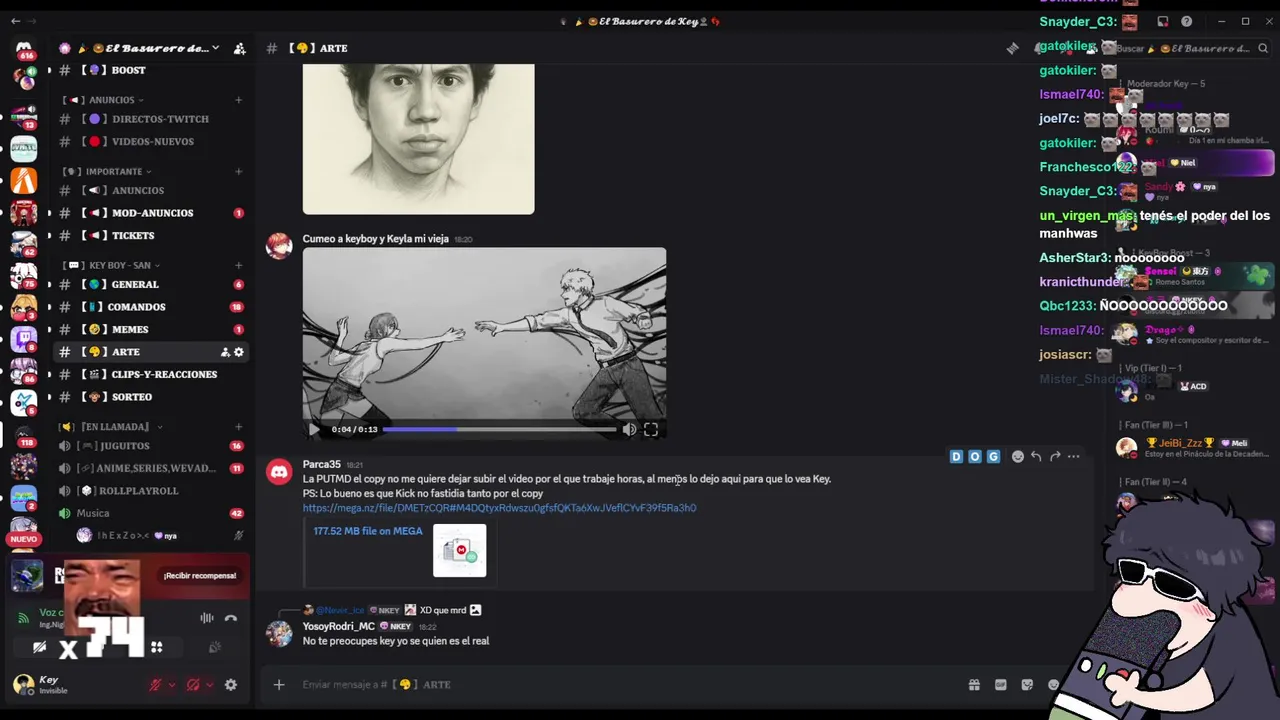The height and width of the screenshot is (720, 1280).
Task: Toggle video volume speaker icon
Action: click(x=629, y=430)
